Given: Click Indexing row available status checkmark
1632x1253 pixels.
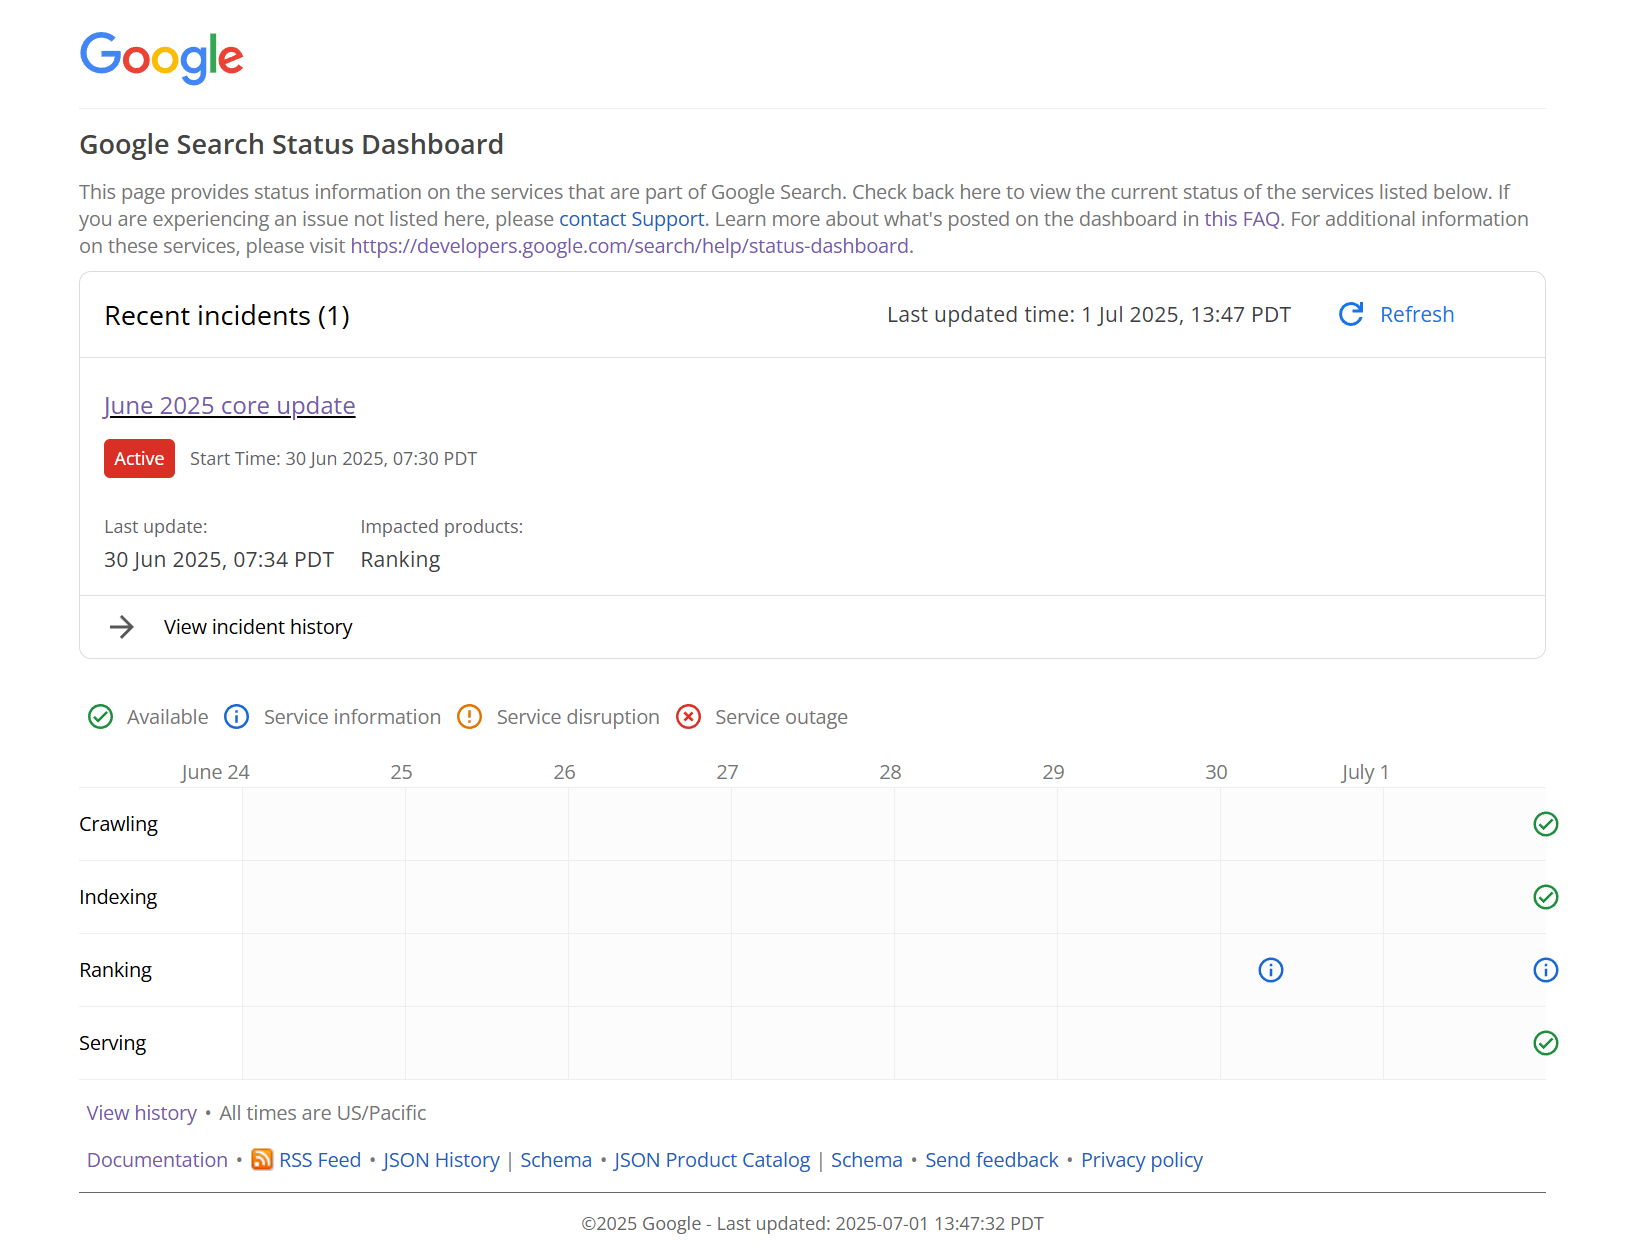Looking at the screenshot, I should (1546, 897).
